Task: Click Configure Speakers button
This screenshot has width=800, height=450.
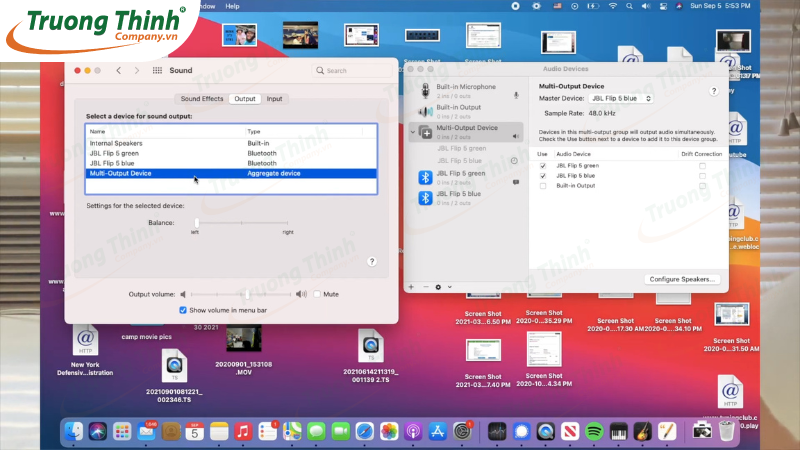Action: point(682,279)
